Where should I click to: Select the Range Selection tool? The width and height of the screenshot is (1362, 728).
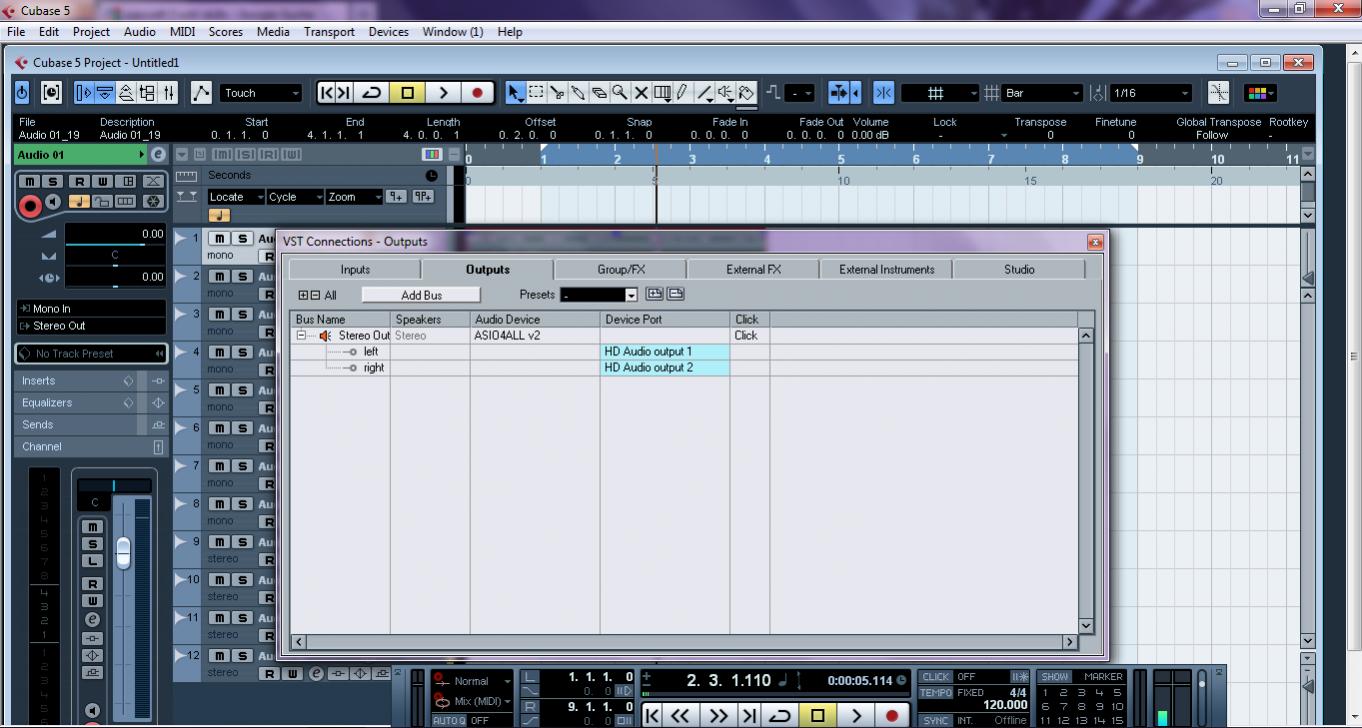pyautogui.click(x=536, y=93)
